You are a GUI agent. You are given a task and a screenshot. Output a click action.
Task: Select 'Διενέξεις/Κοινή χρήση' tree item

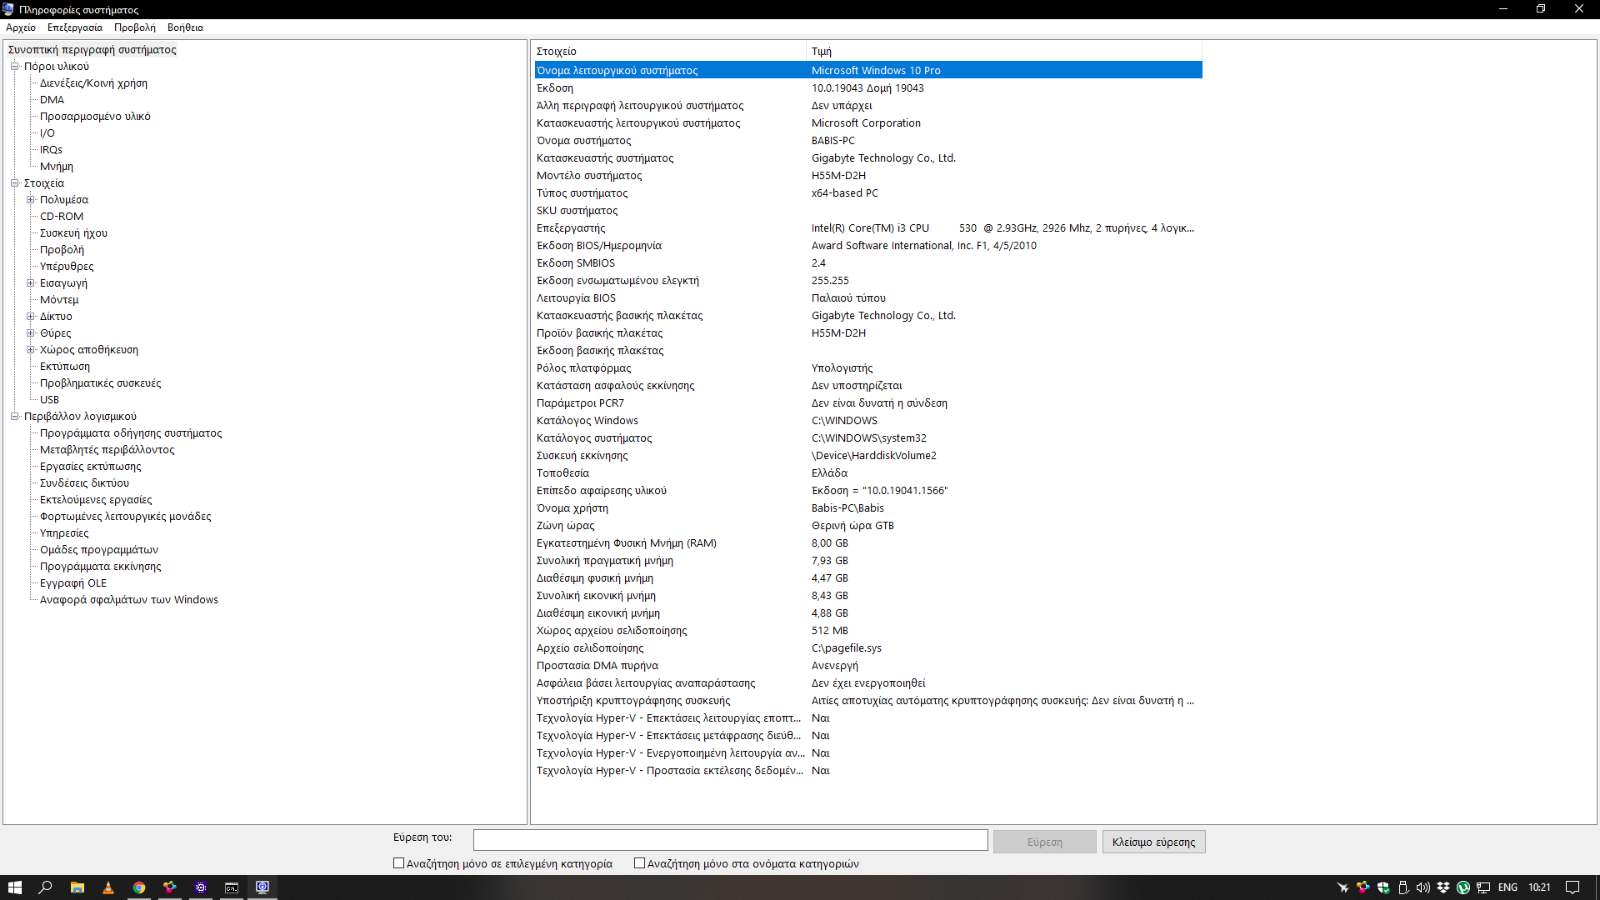94,83
